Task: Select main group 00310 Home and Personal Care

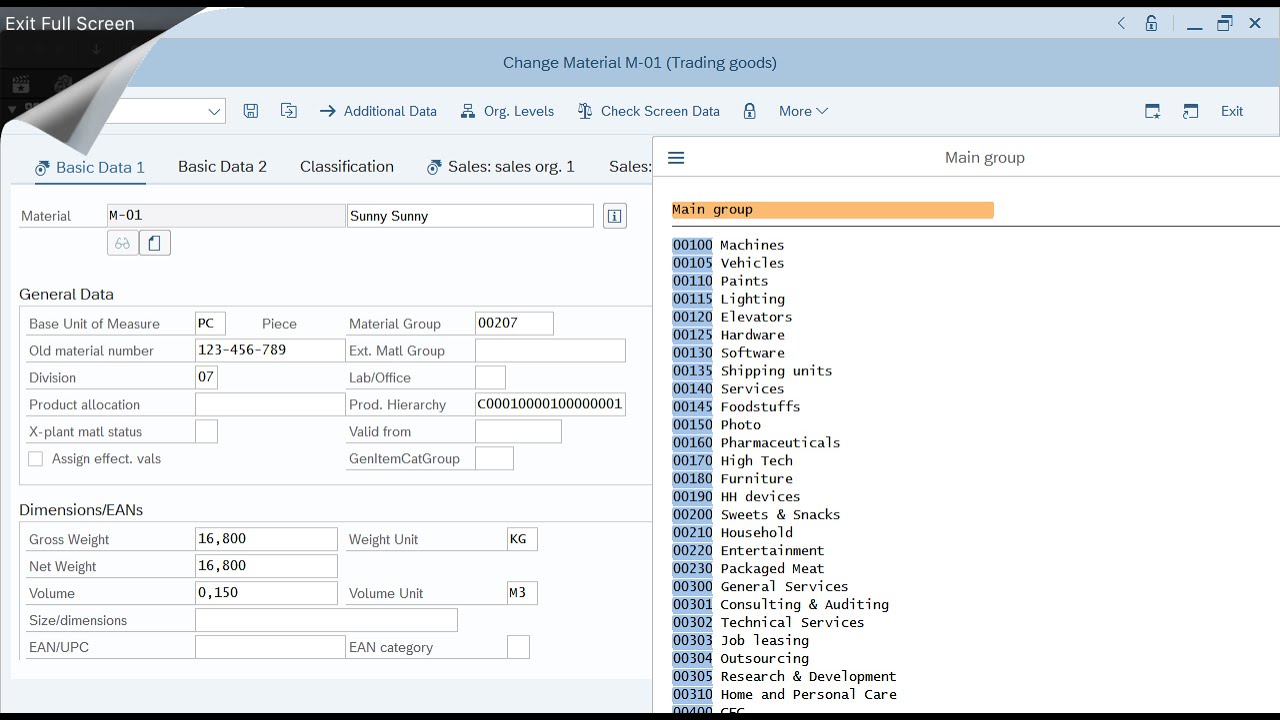Action: pyautogui.click(x=784, y=695)
